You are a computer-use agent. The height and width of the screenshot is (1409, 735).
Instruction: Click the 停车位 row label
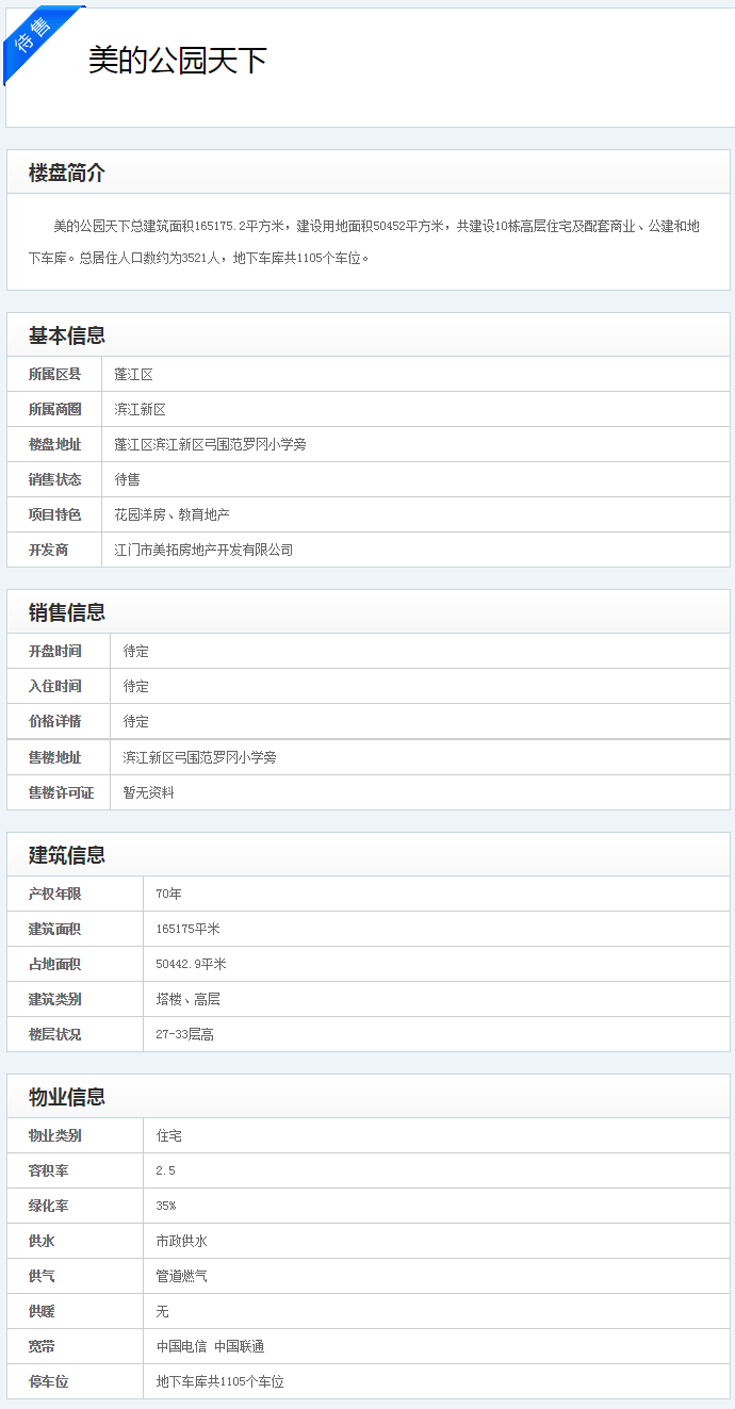48,1382
